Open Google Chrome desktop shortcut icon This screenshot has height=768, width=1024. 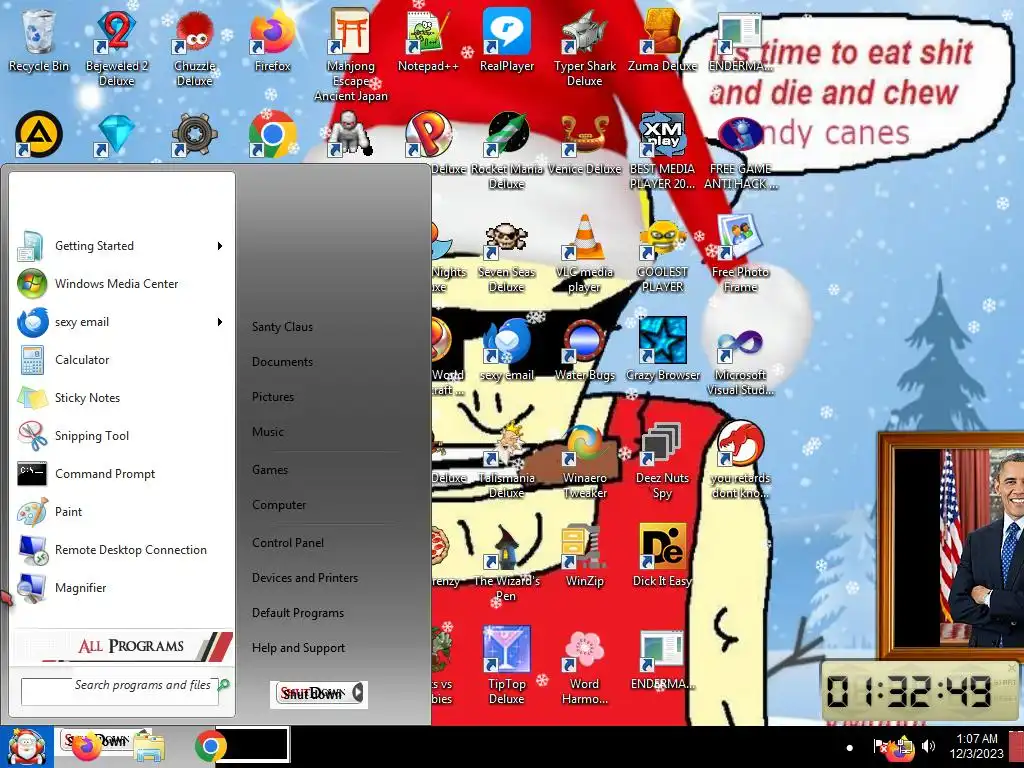tap(272, 135)
